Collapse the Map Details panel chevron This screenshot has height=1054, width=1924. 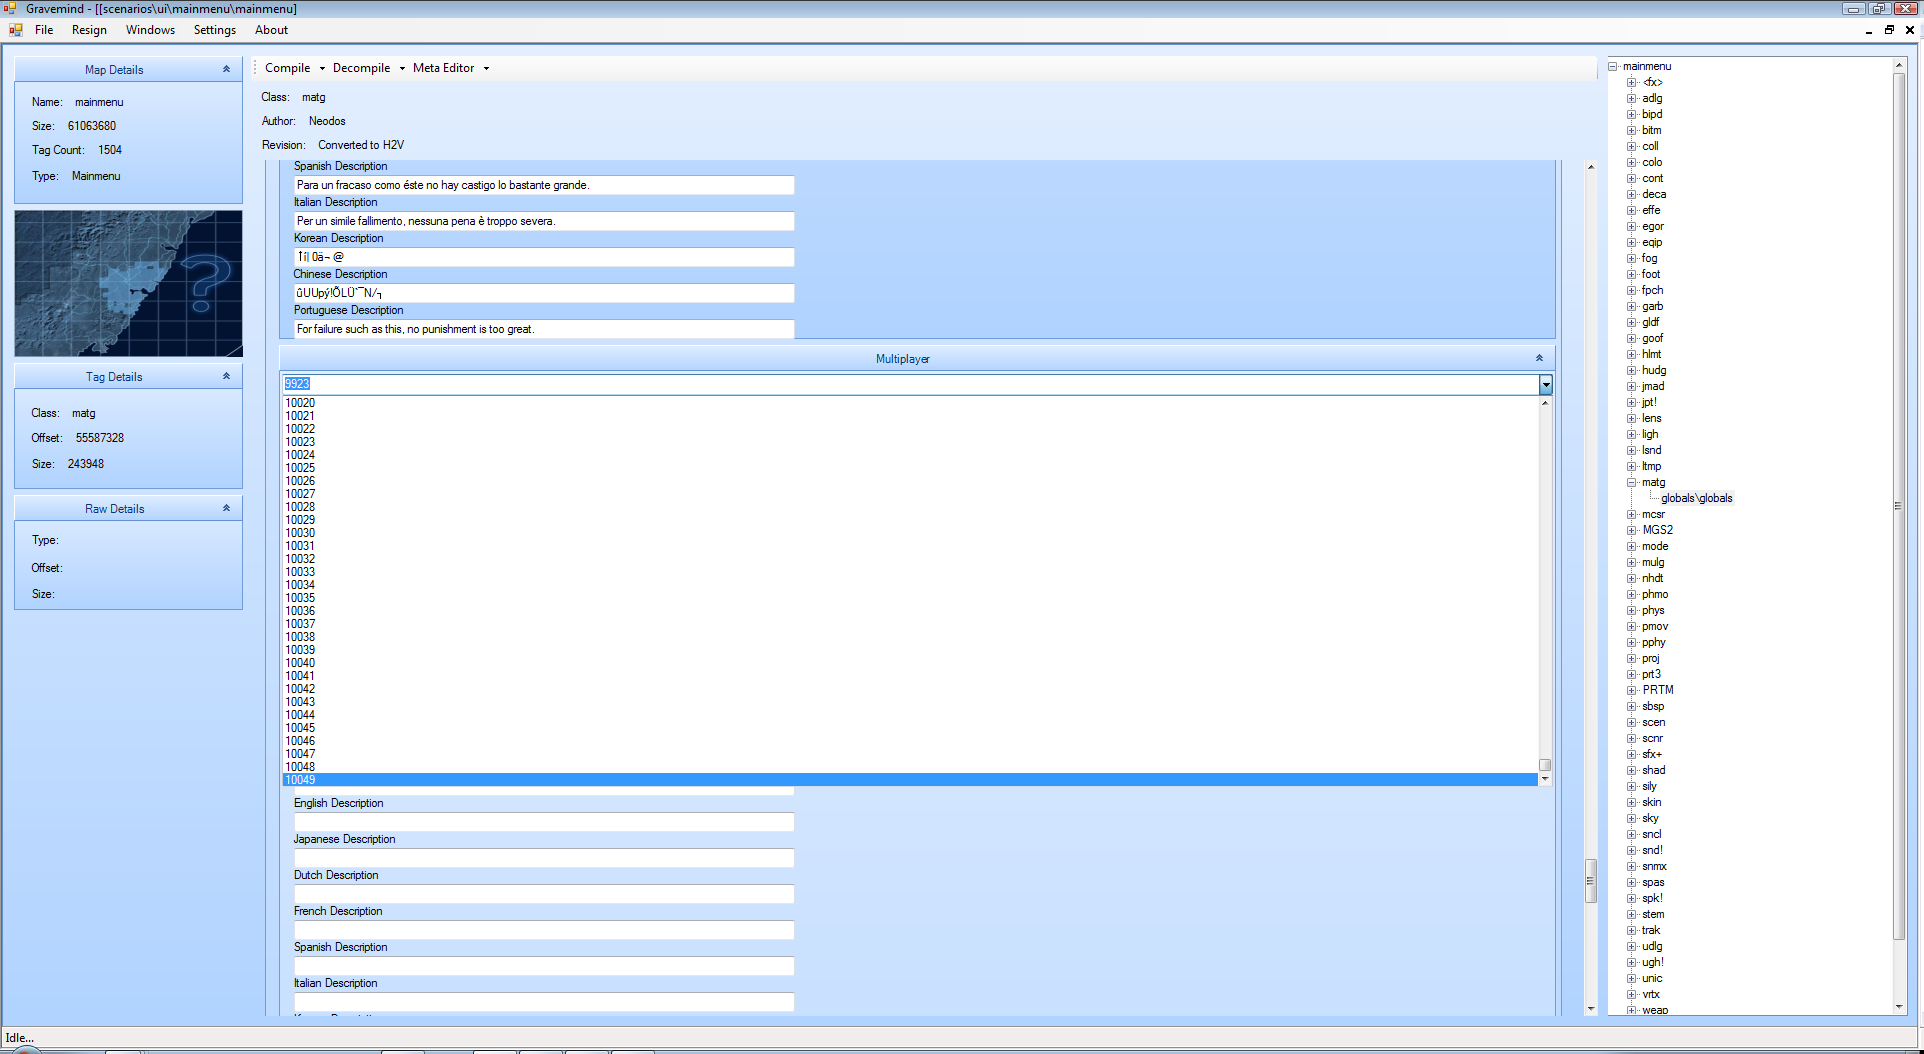click(x=226, y=69)
